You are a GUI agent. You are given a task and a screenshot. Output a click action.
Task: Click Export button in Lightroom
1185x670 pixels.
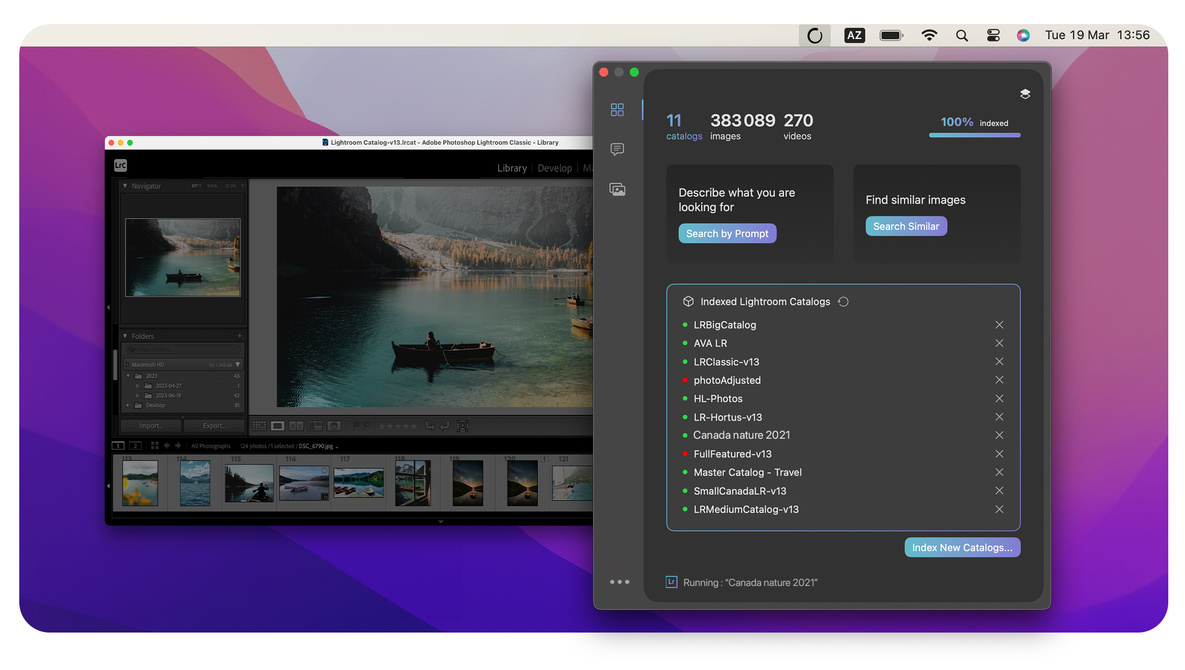214,426
